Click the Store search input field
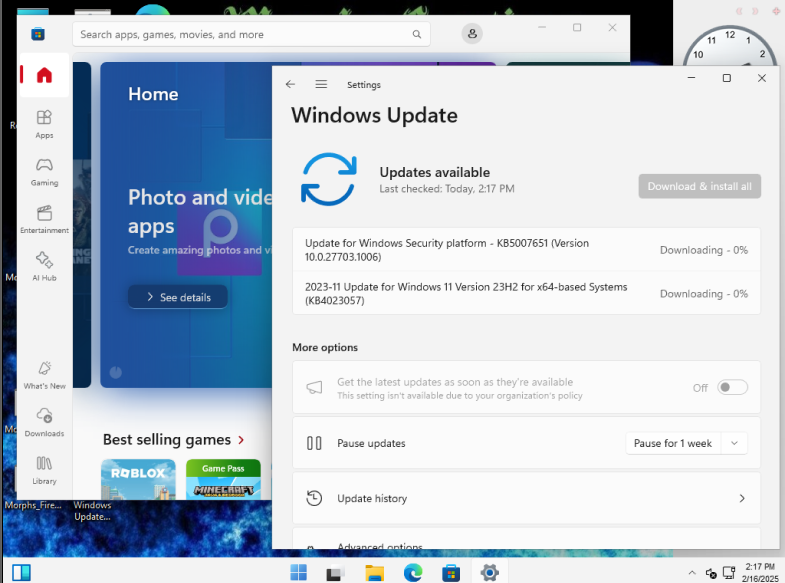 251,34
